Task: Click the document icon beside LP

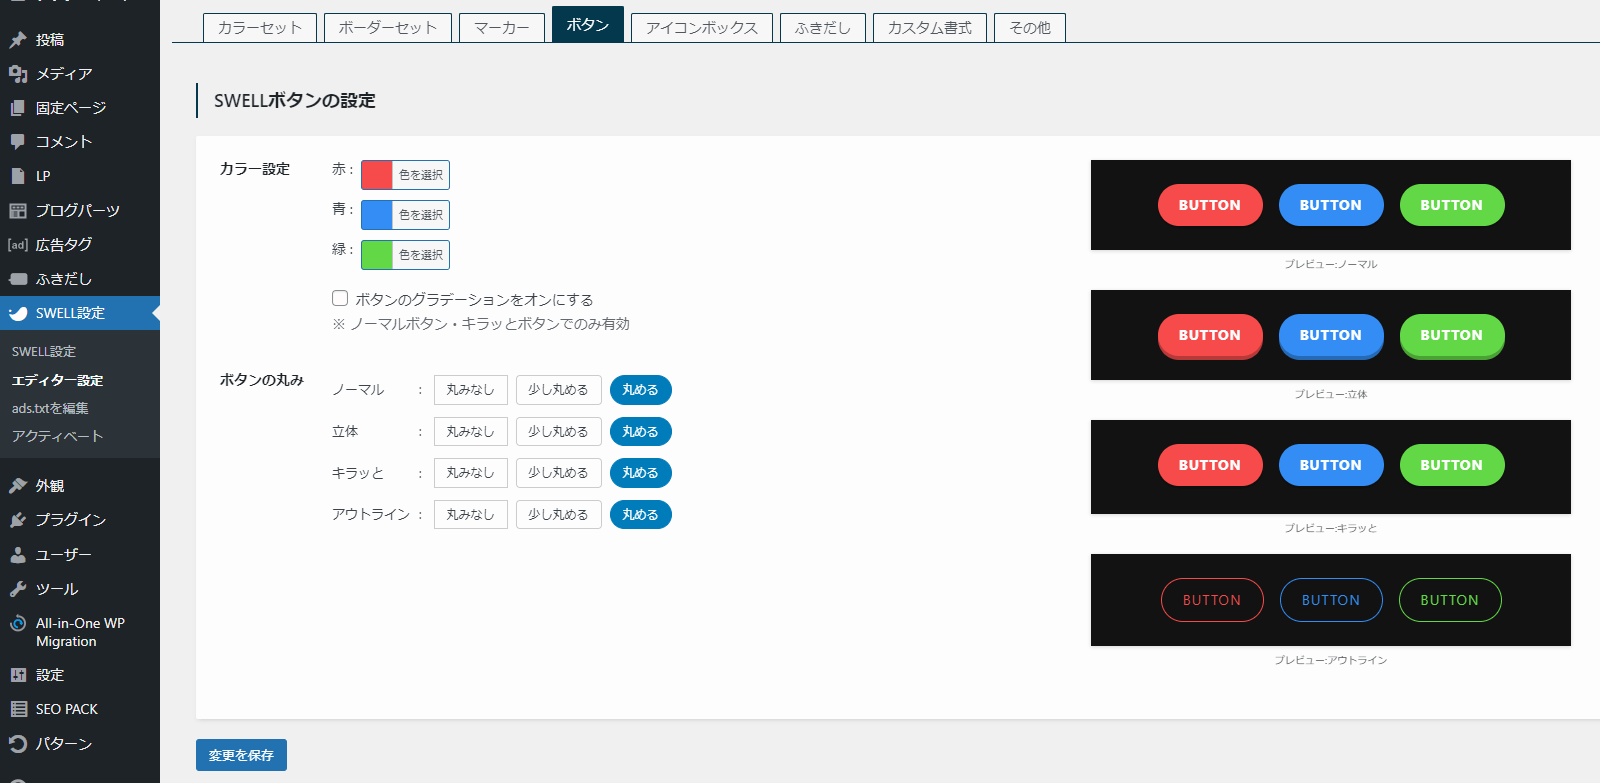Action: 18,176
